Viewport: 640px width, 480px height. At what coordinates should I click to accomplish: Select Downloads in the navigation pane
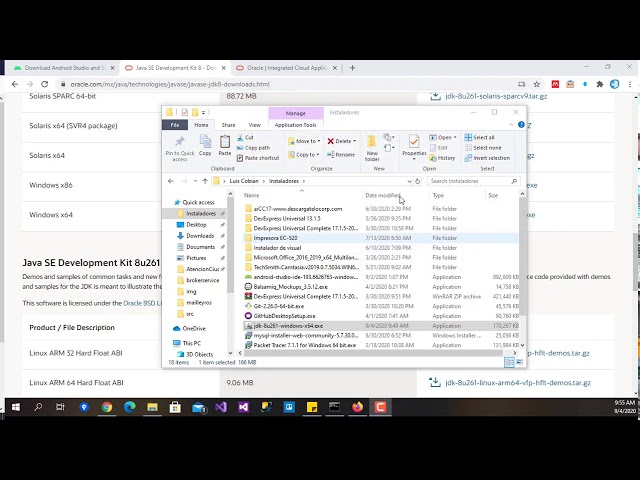click(x=200, y=236)
